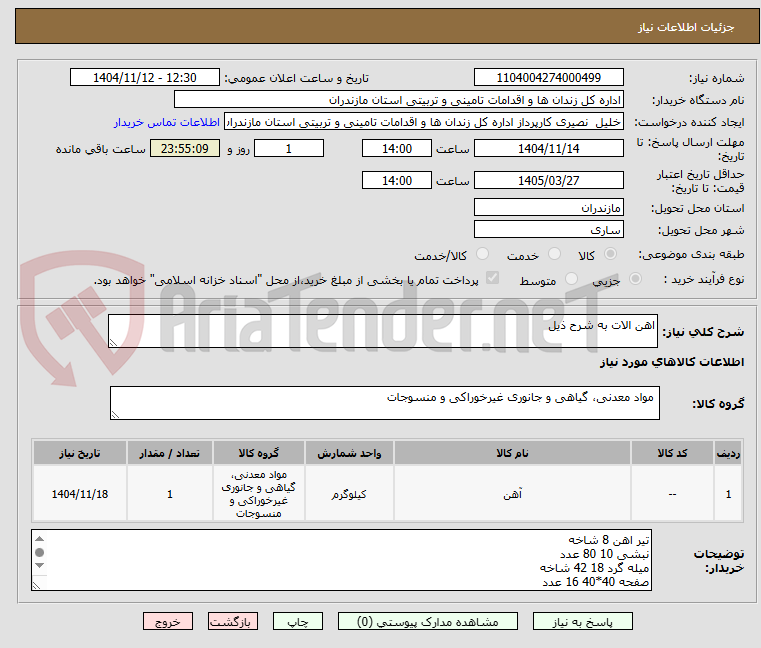Click resize handle of 'شرح کلی نیاز' box
The image size is (761, 648).
click(113, 343)
